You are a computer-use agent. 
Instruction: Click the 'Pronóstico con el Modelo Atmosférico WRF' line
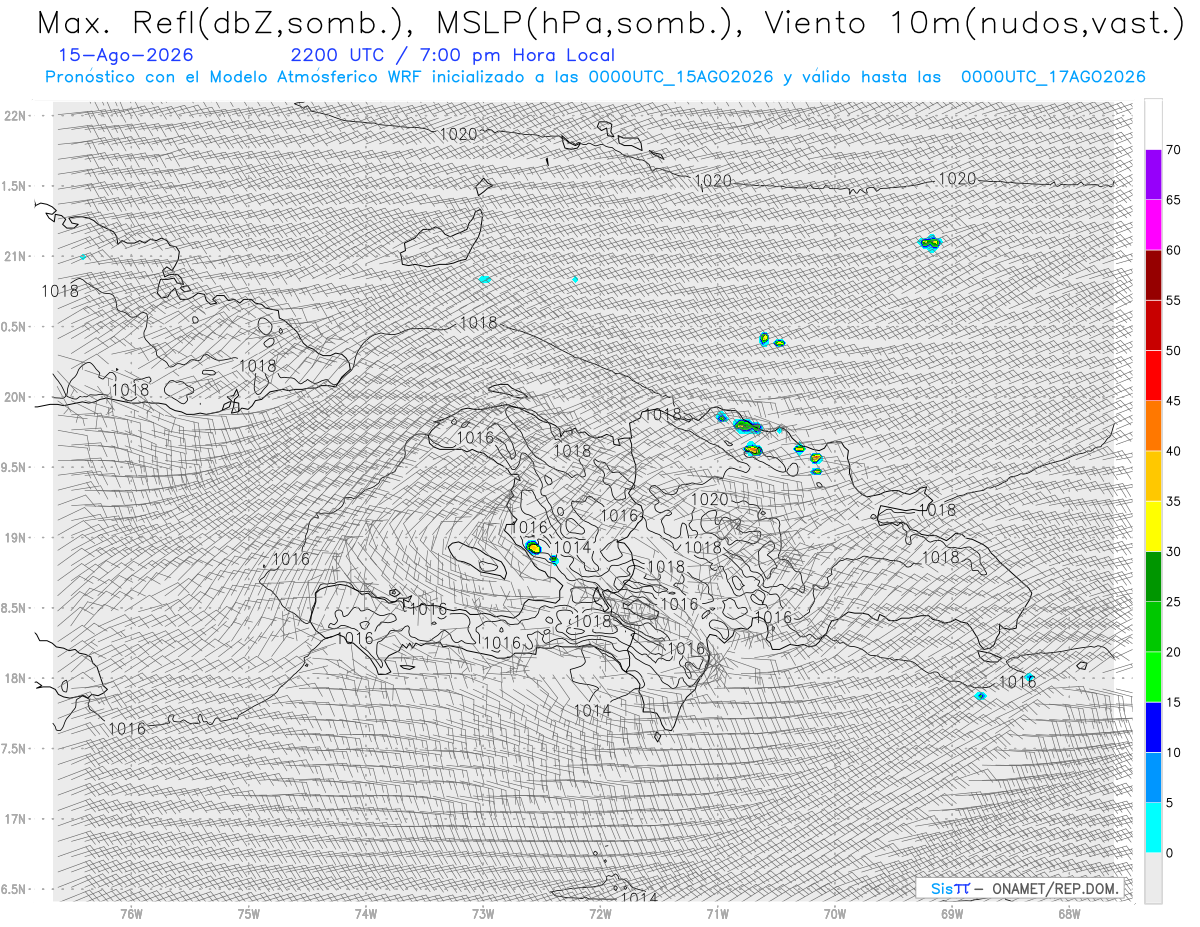coord(595,77)
